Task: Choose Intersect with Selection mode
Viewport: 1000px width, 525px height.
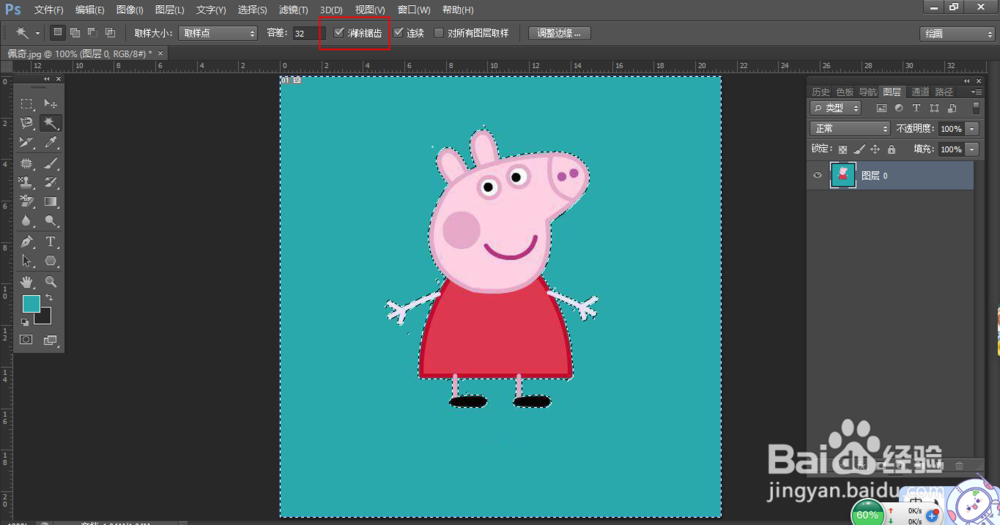Action: (x=110, y=33)
